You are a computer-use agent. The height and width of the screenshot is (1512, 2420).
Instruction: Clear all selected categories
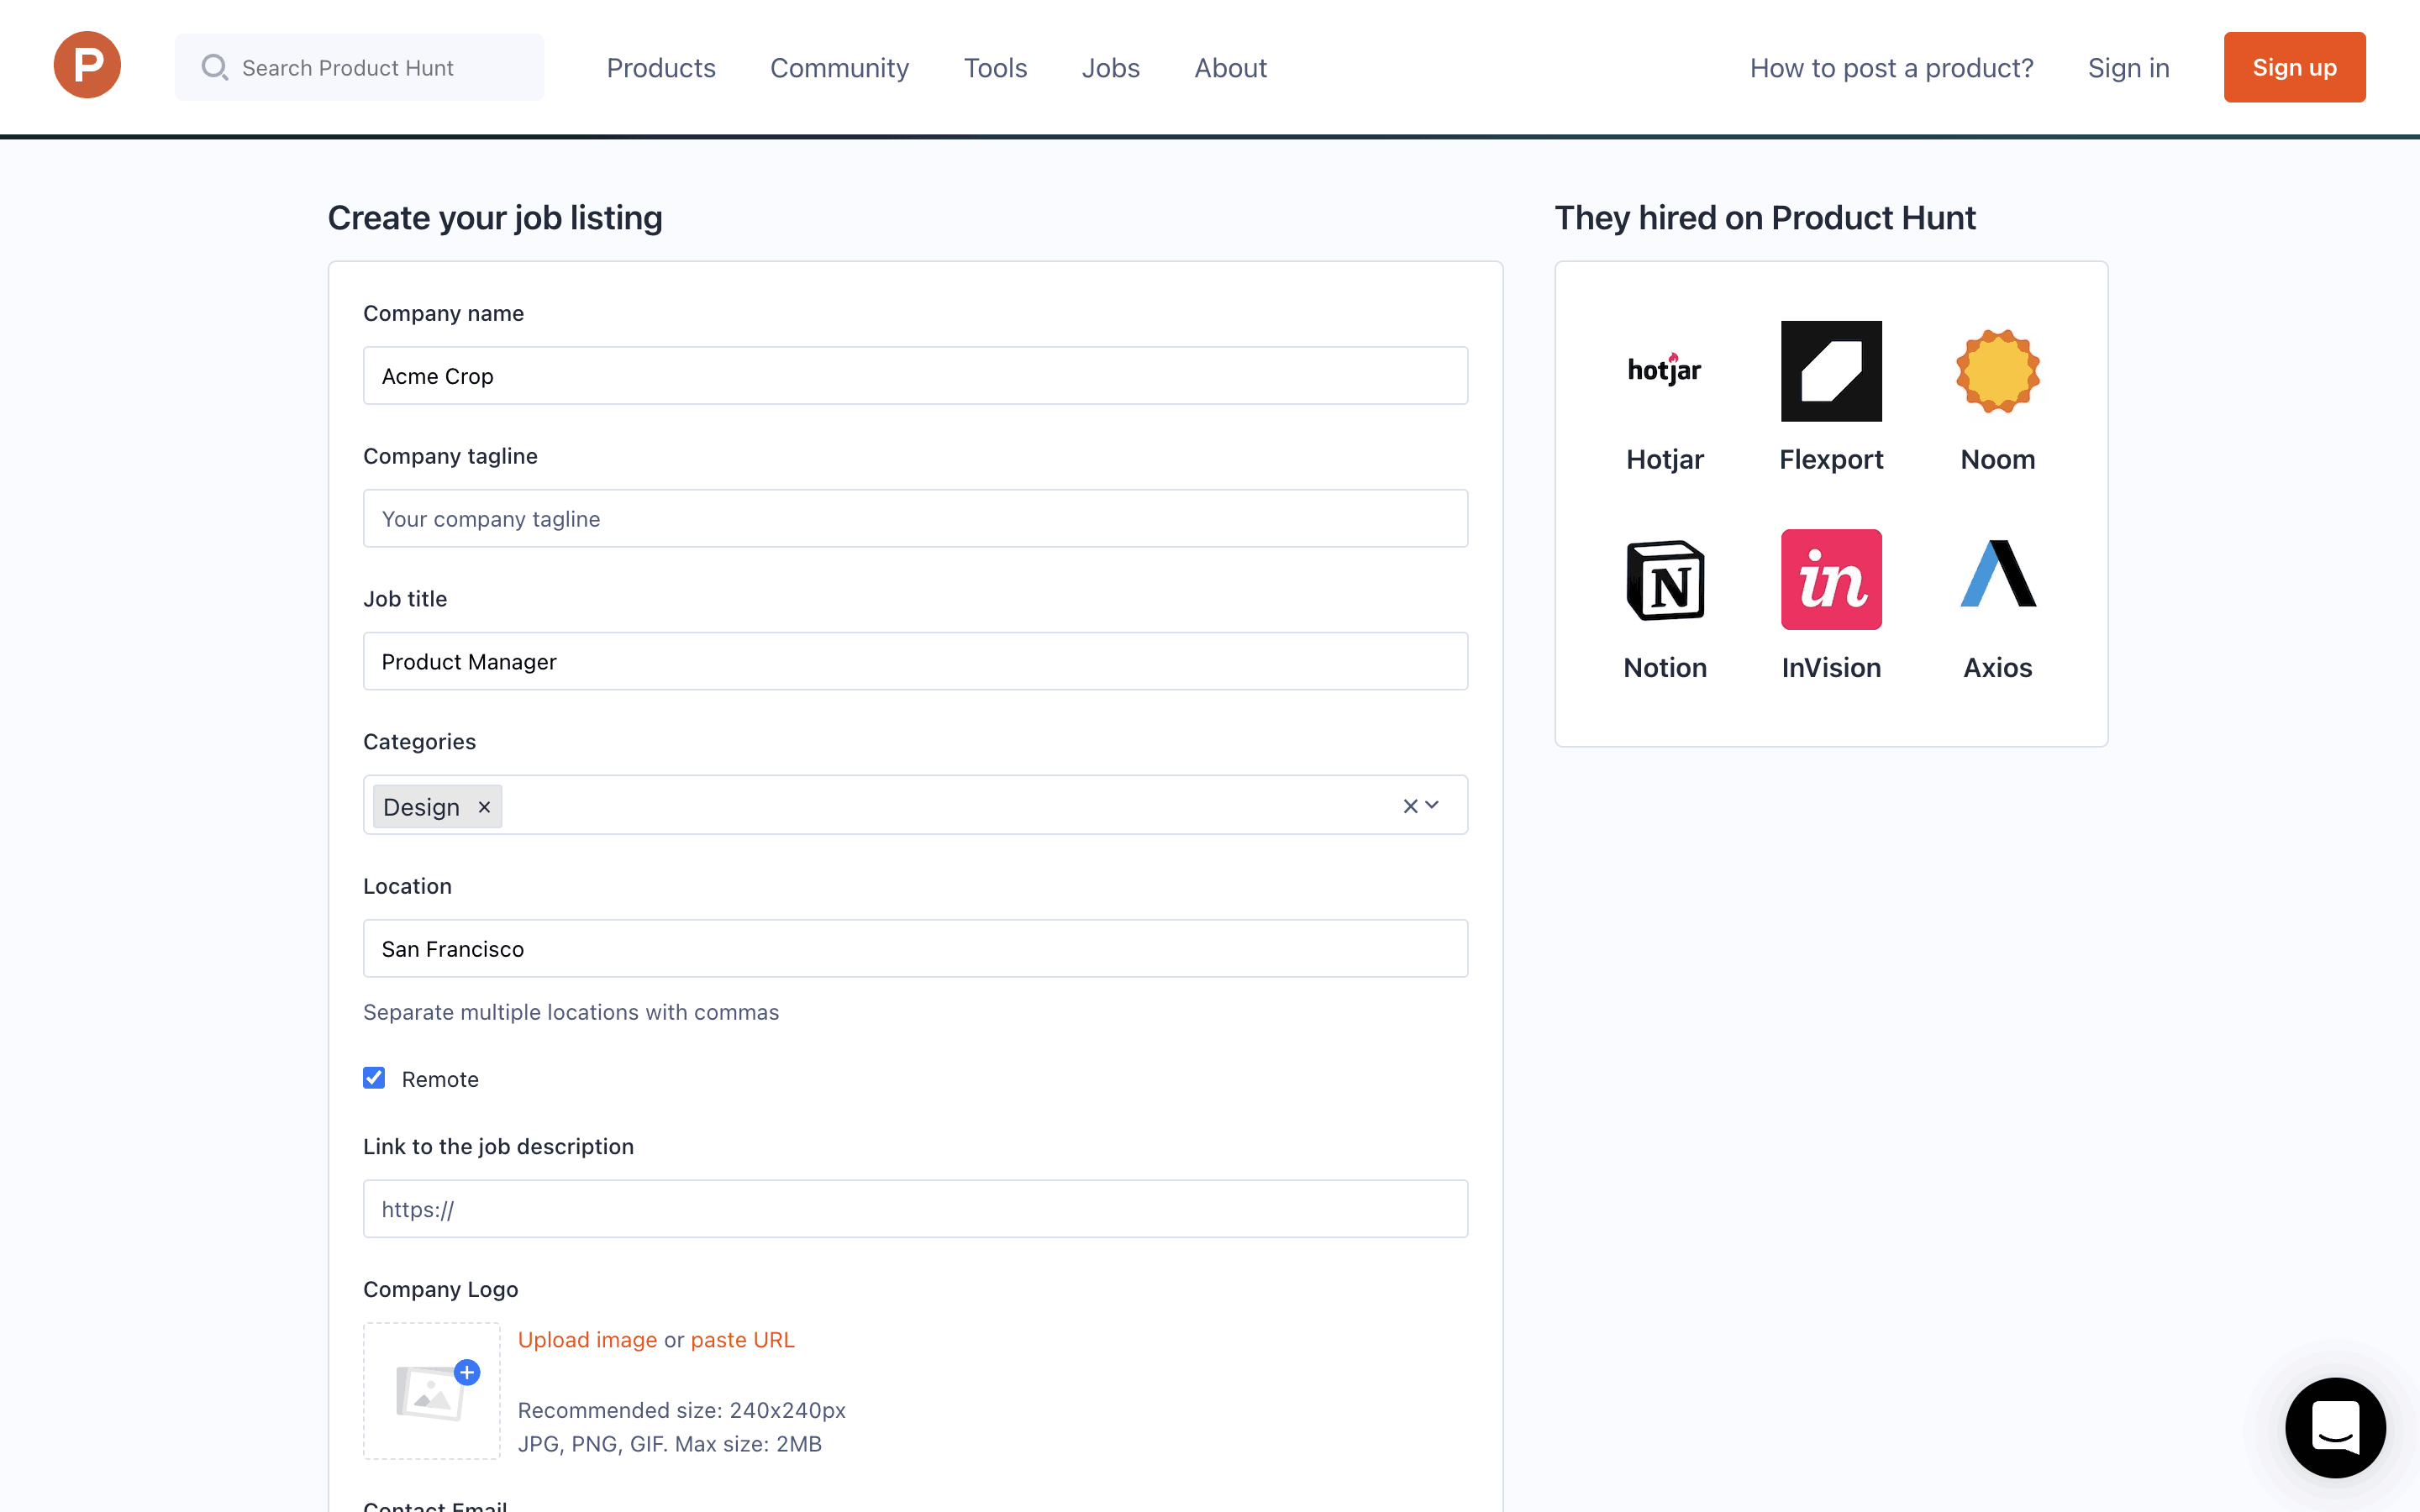1410,806
